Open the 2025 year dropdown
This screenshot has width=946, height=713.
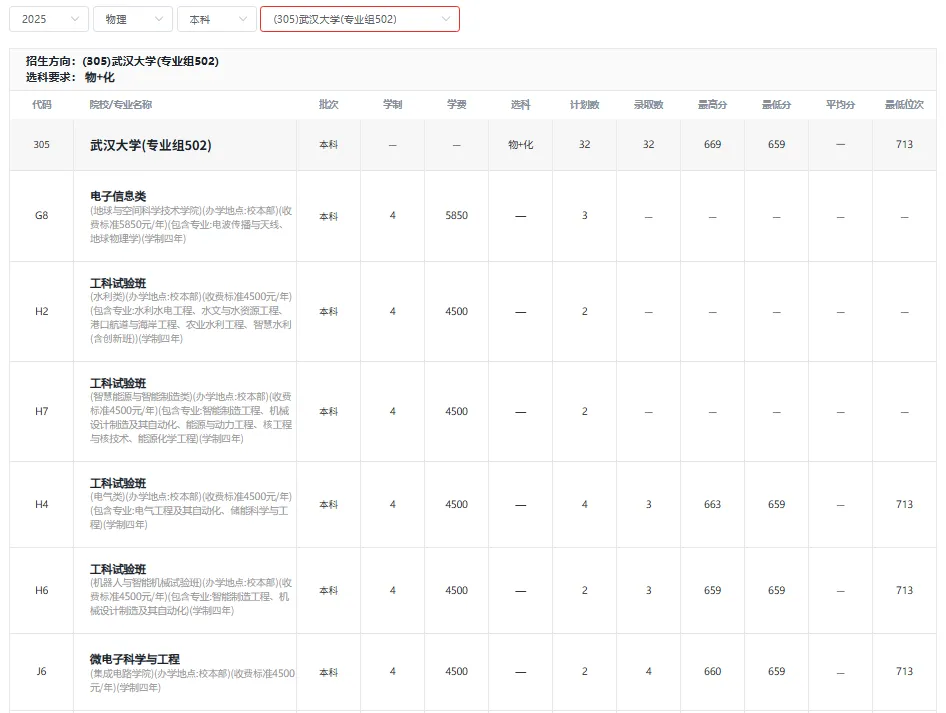pos(49,19)
